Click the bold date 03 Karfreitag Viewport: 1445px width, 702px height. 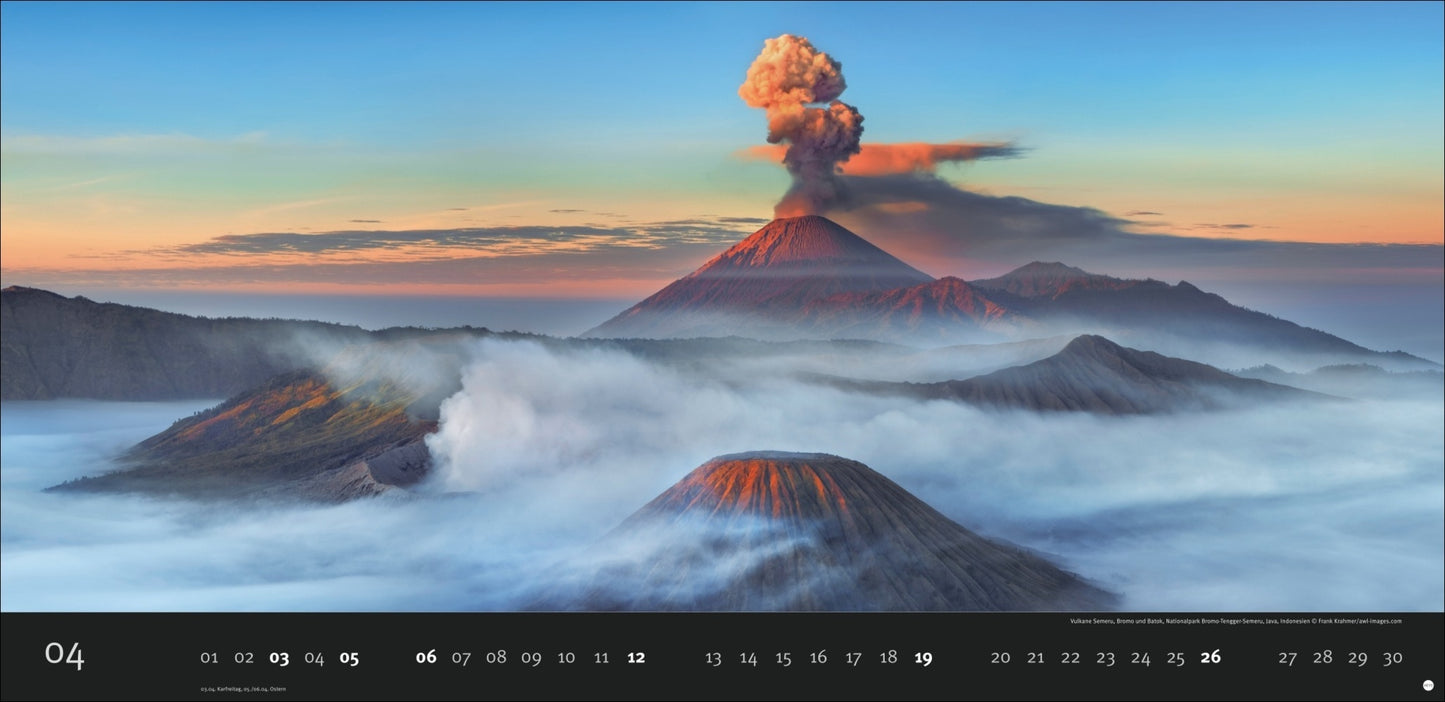(280, 658)
